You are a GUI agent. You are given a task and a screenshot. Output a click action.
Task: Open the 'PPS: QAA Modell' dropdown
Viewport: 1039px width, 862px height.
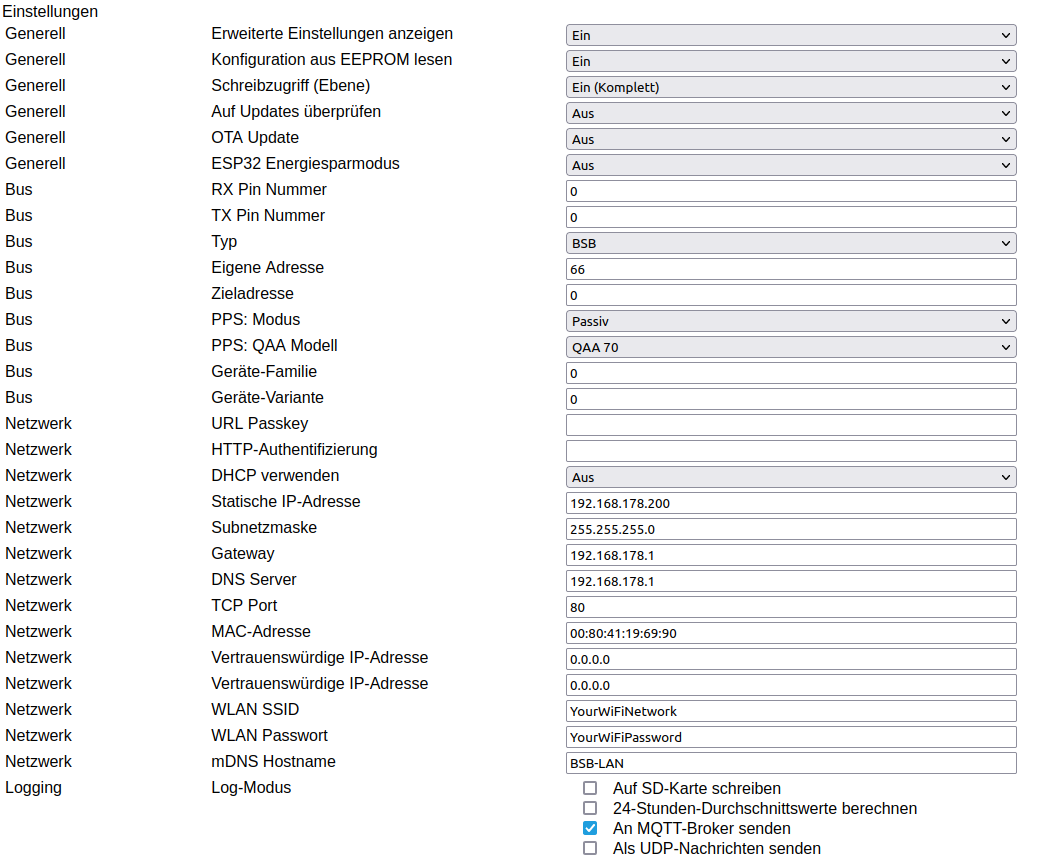[x=791, y=347]
